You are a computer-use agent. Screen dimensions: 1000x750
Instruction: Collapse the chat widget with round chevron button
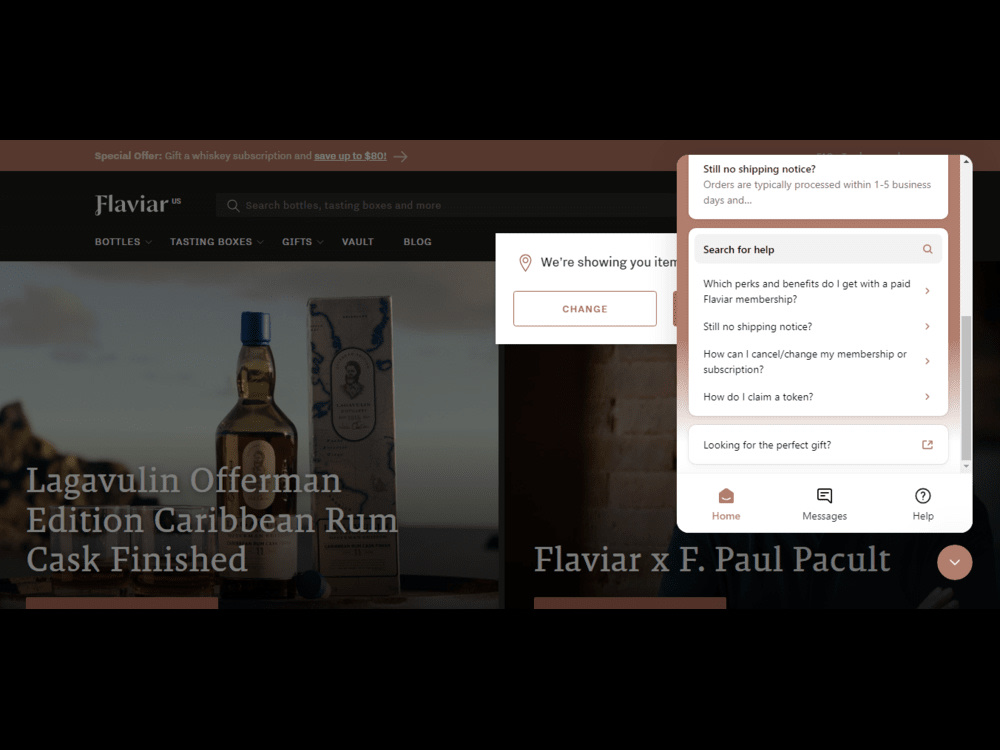954,562
